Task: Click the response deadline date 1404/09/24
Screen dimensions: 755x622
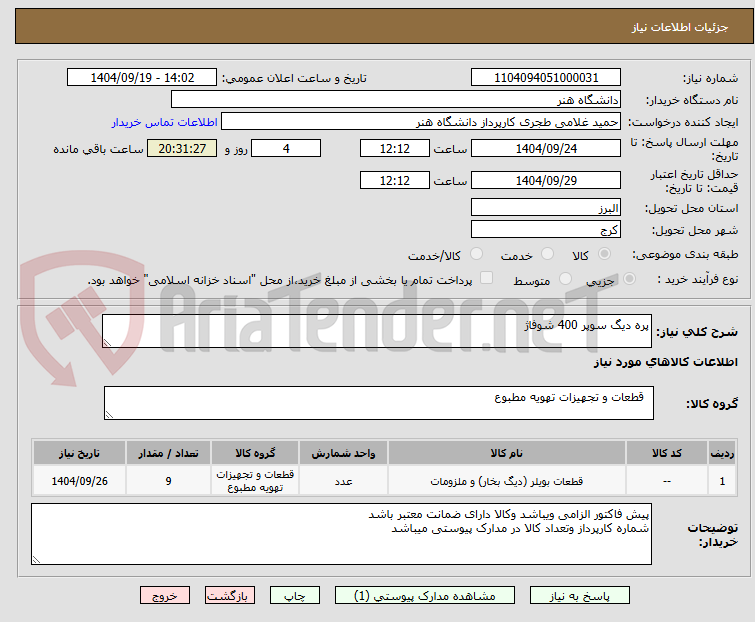Action: pyautogui.click(x=546, y=148)
